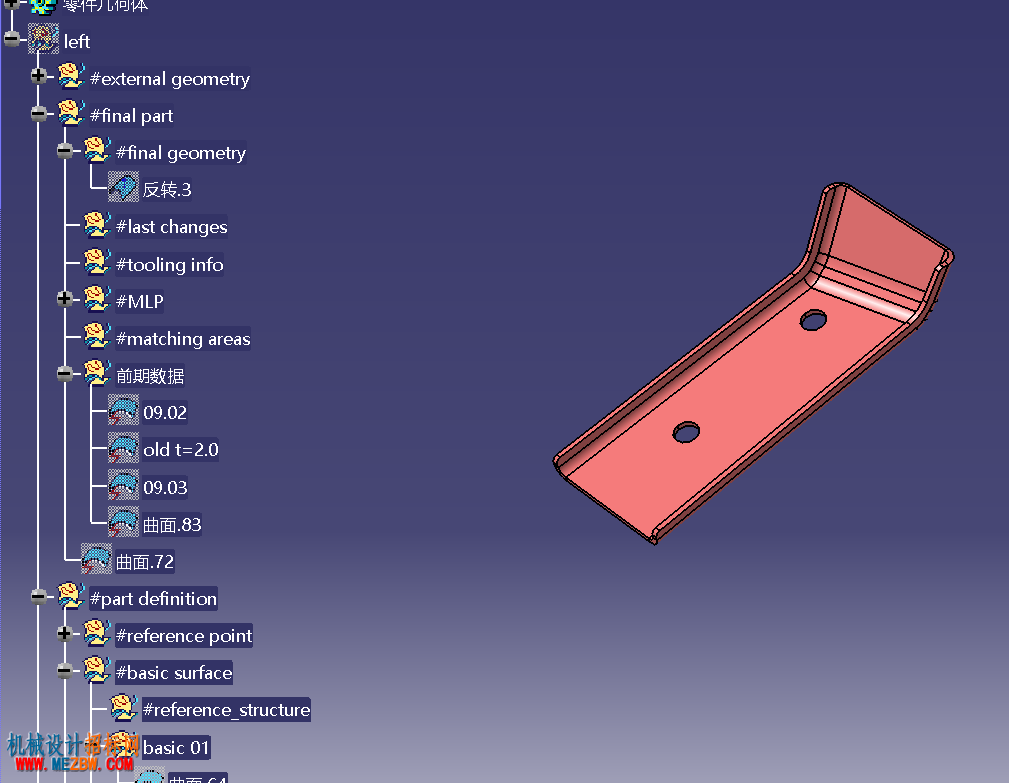This screenshot has height=783, width=1009.
Task: Collapse the #final part node
Action: (x=39, y=114)
